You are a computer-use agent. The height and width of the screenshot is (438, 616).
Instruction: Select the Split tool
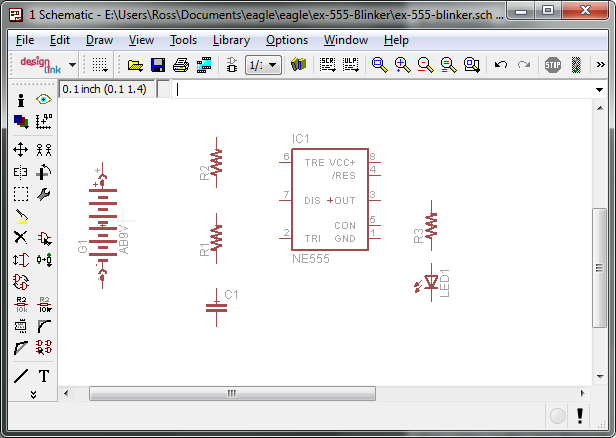[21, 348]
